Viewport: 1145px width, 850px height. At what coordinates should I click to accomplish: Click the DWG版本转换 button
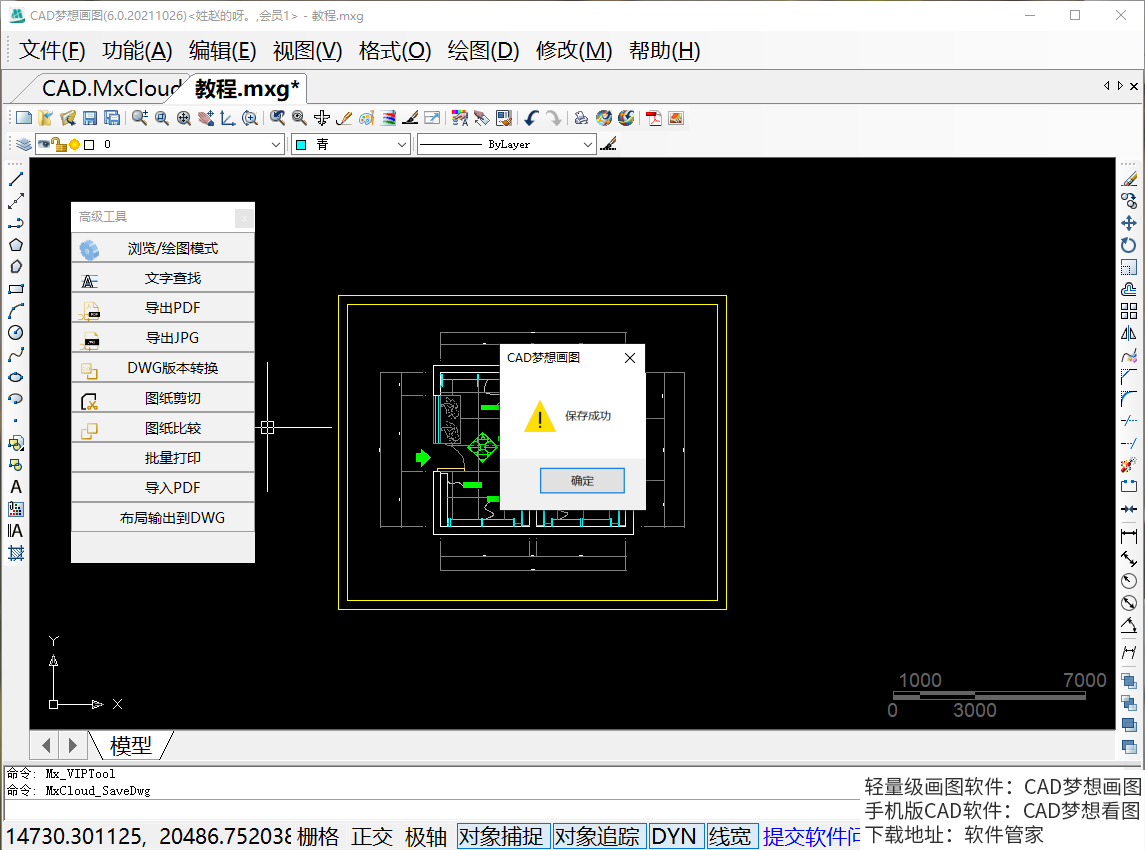point(163,368)
